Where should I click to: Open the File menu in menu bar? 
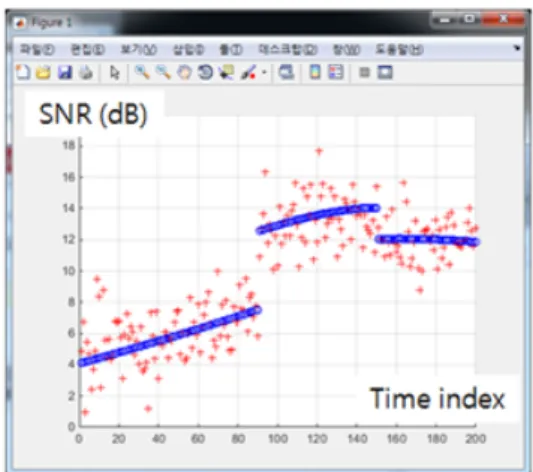[37, 50]
